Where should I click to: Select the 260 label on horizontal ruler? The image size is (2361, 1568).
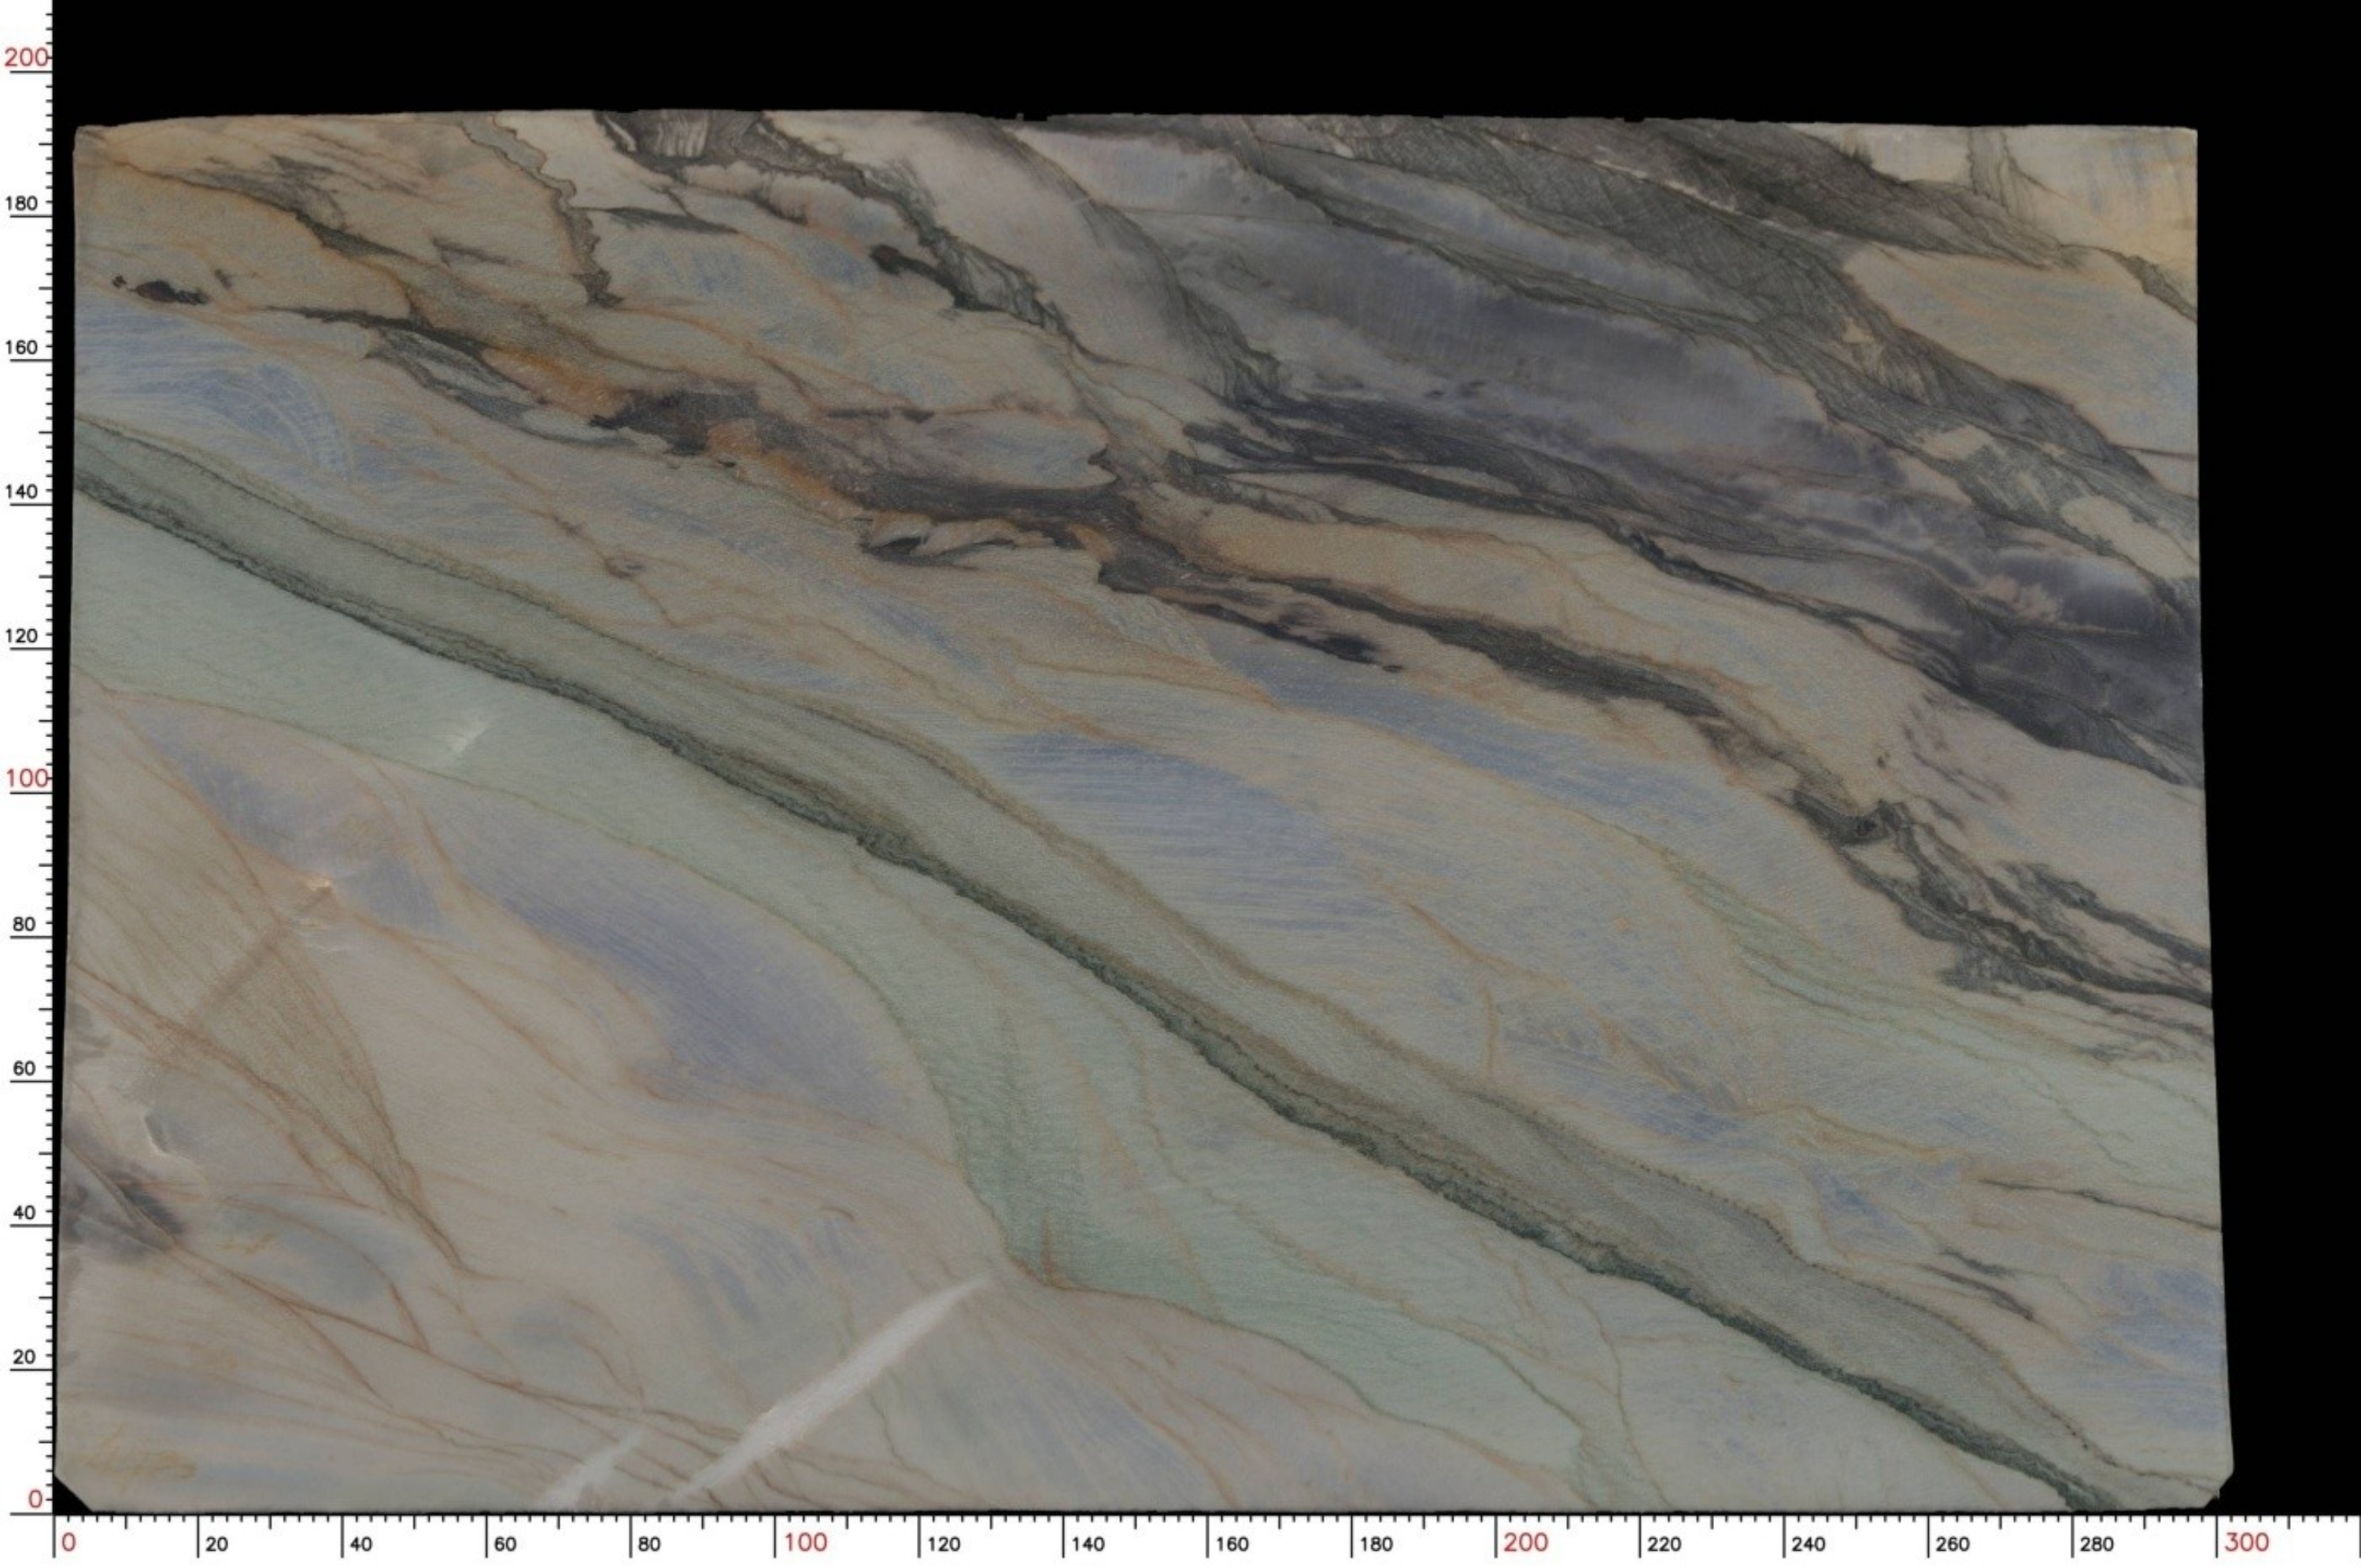pyautogui.click(x=1952, y=1544)
